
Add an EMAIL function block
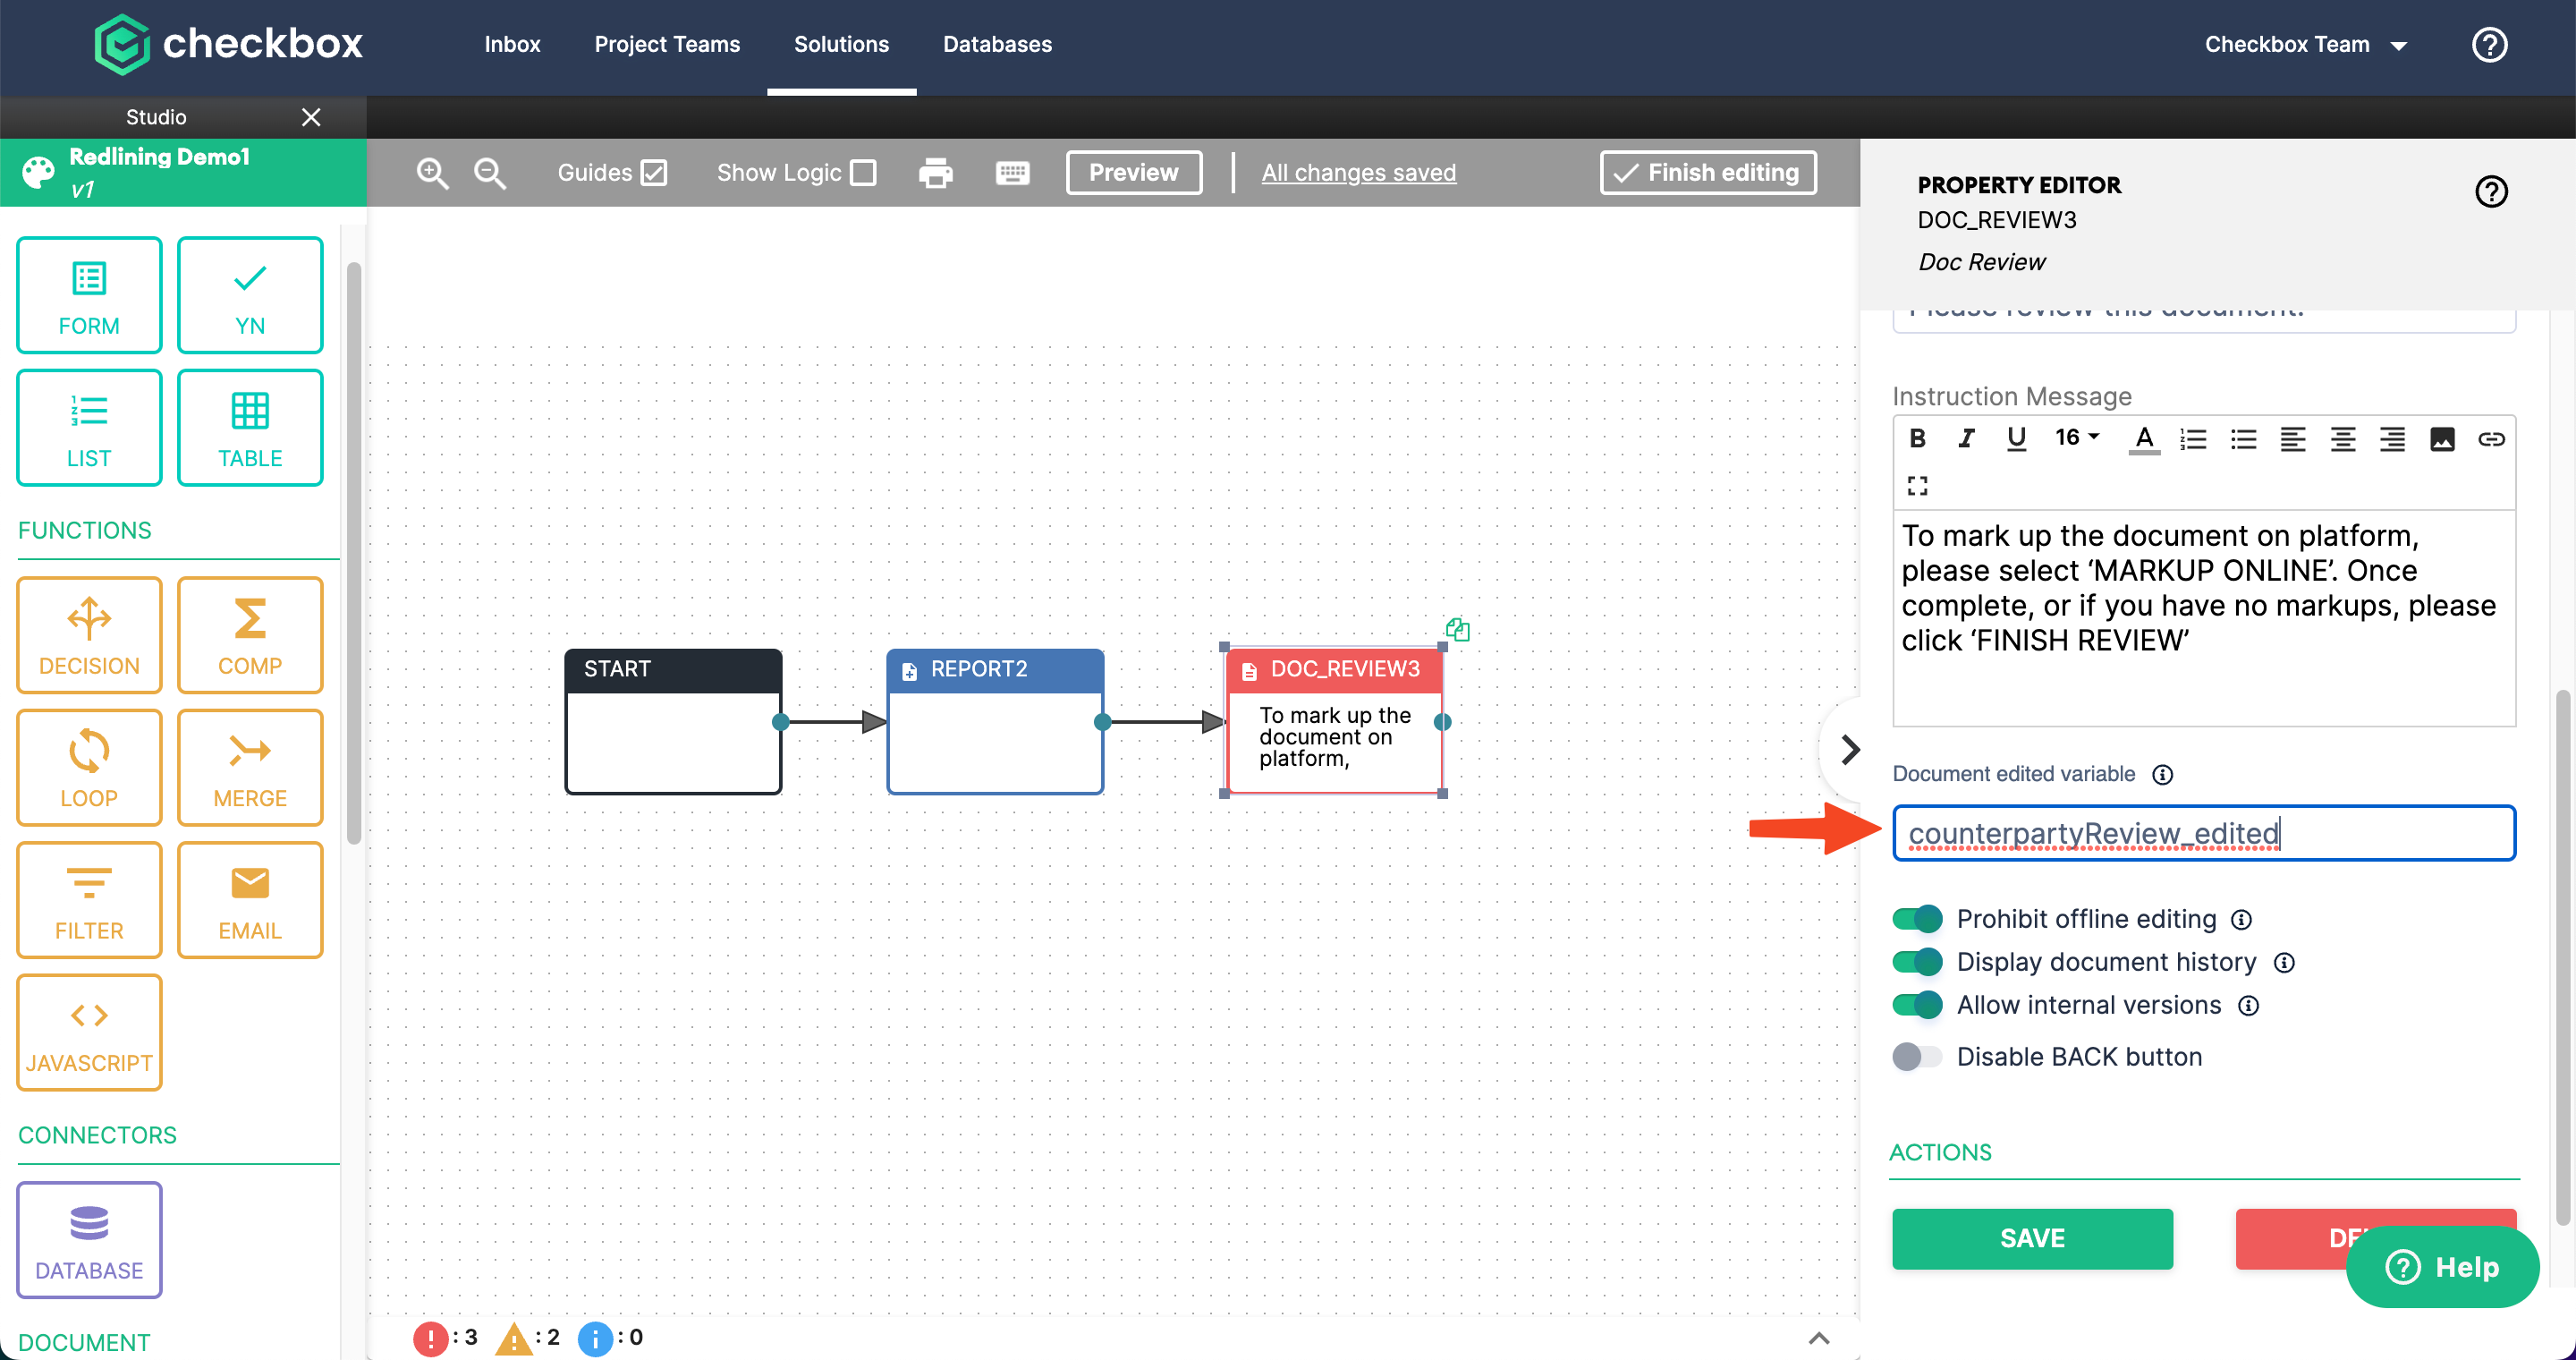click(x=250, y=900)
